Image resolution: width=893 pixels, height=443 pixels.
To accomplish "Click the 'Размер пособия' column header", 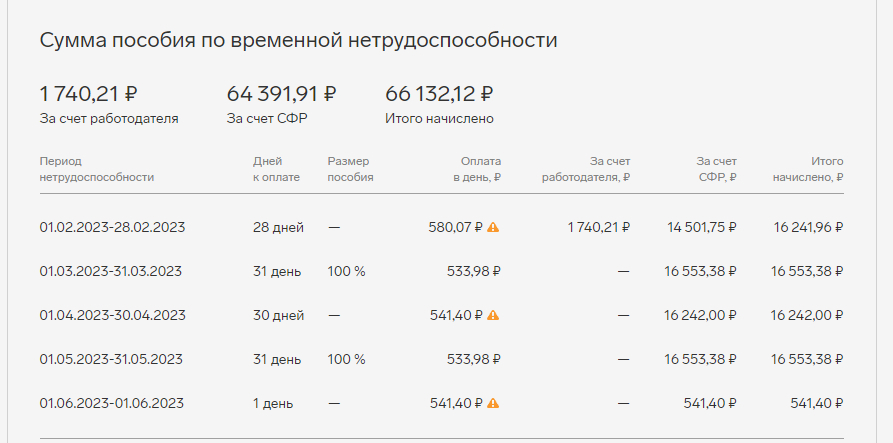I will (350, 169).
